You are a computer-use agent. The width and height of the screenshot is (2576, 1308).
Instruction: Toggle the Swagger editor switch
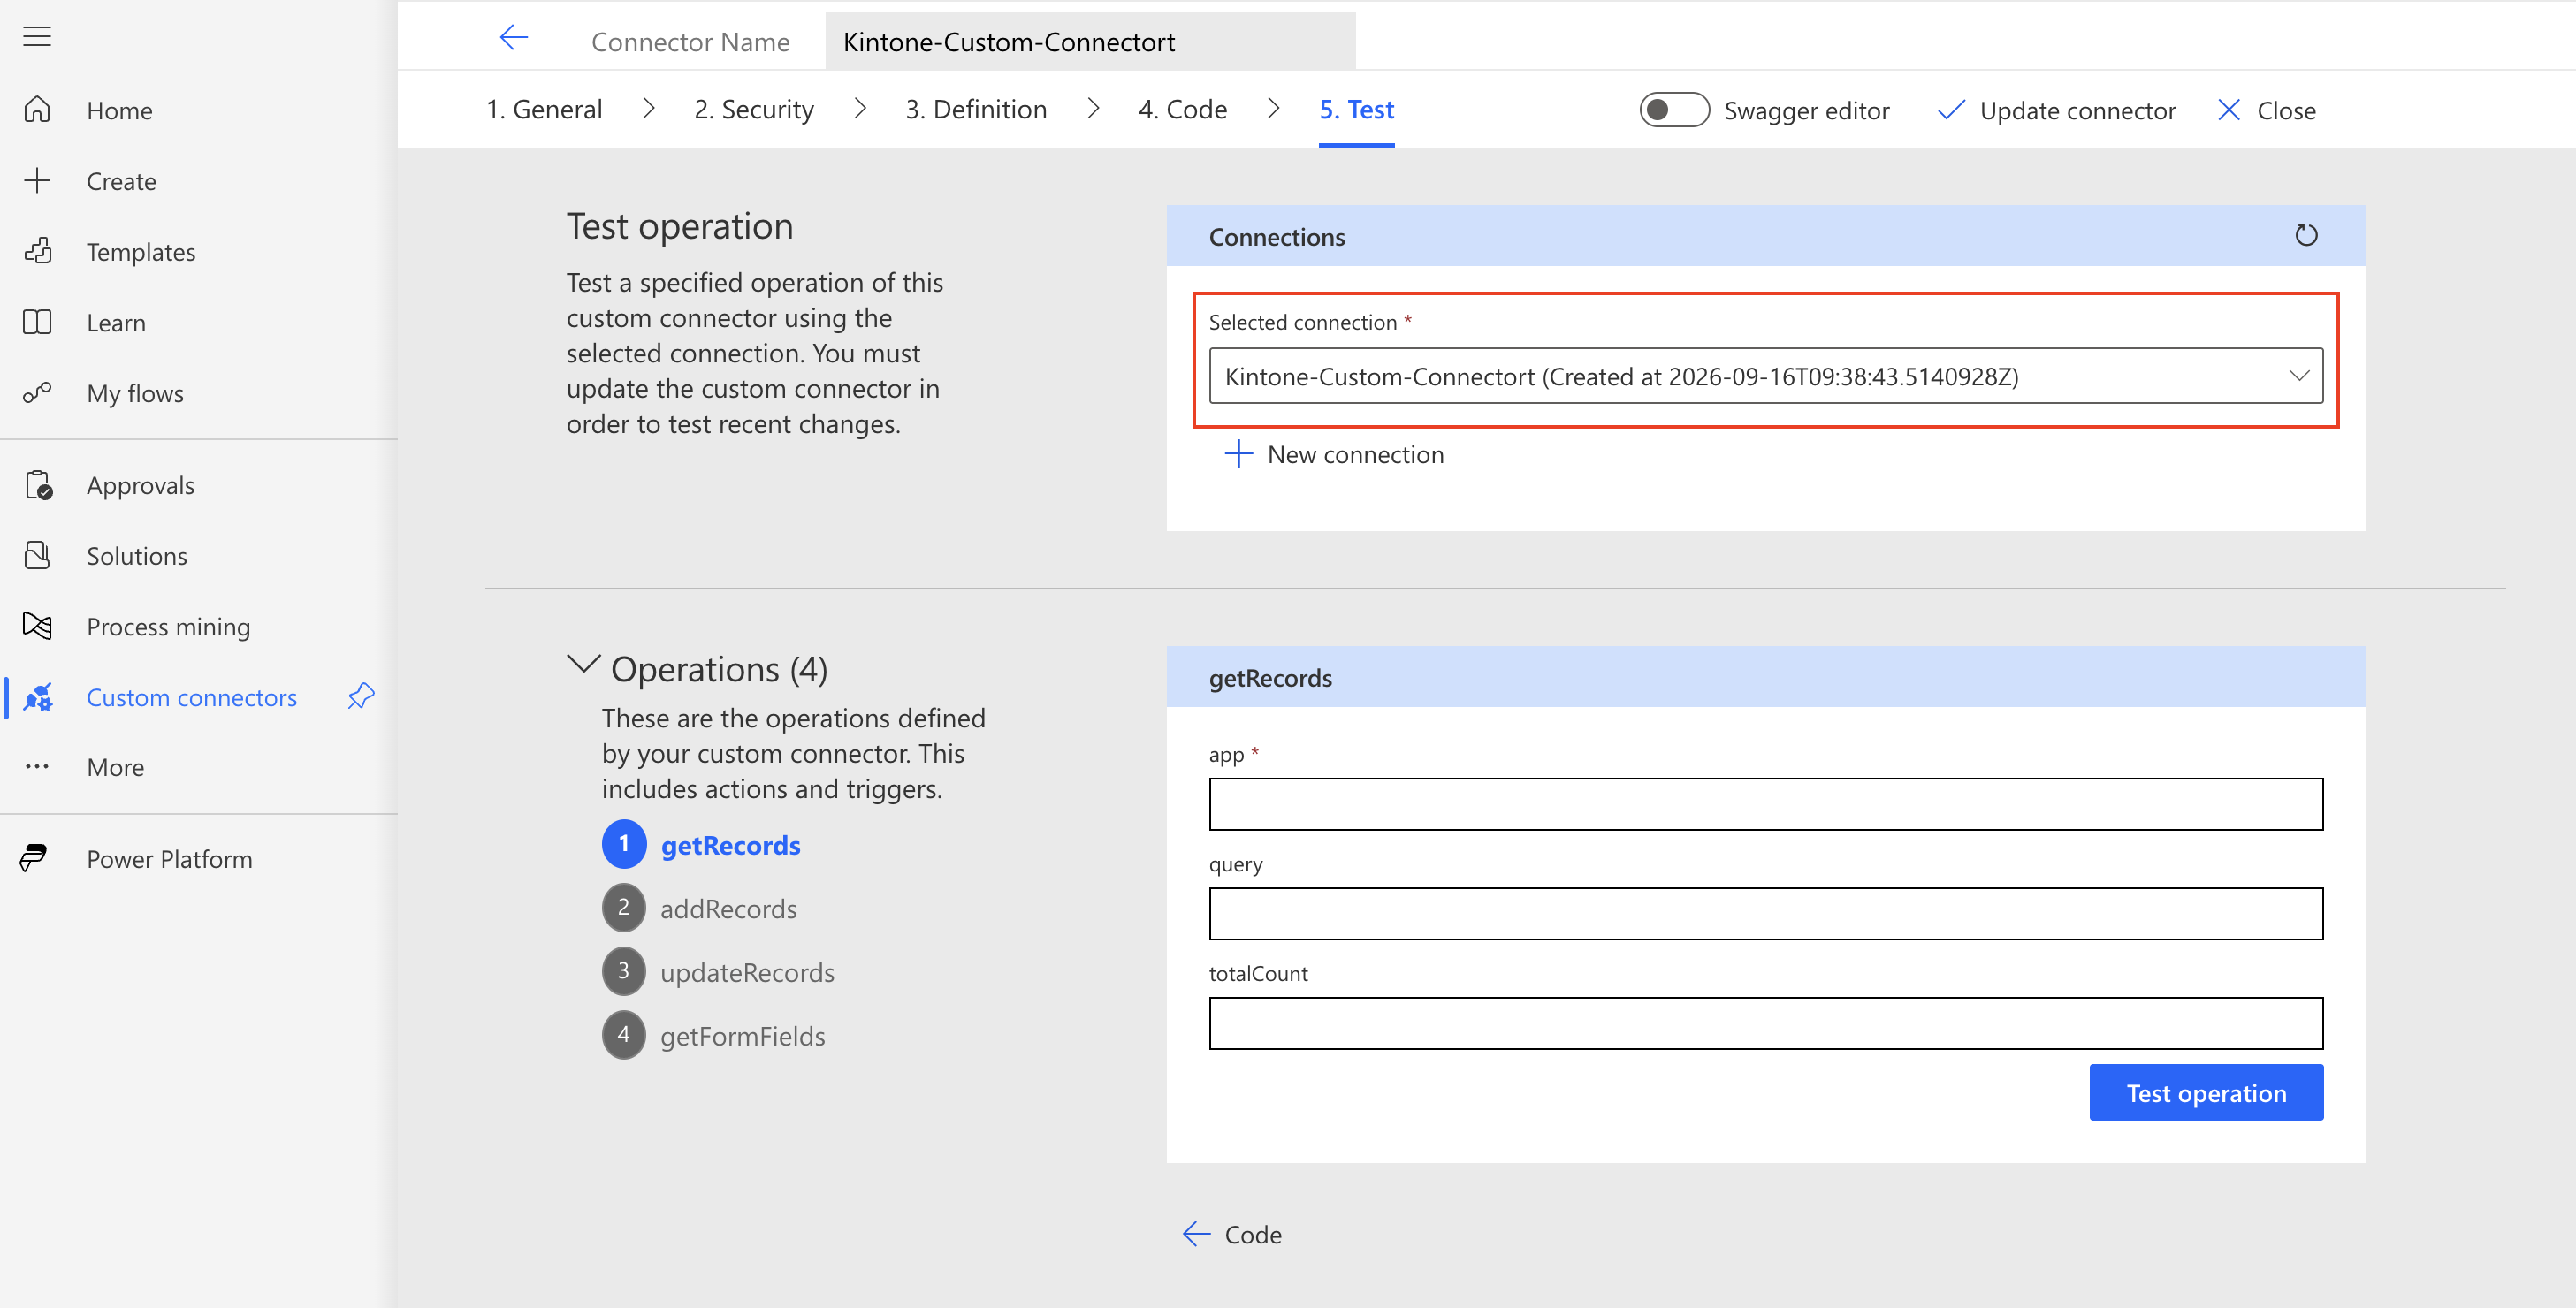(x=1674, y=109)
